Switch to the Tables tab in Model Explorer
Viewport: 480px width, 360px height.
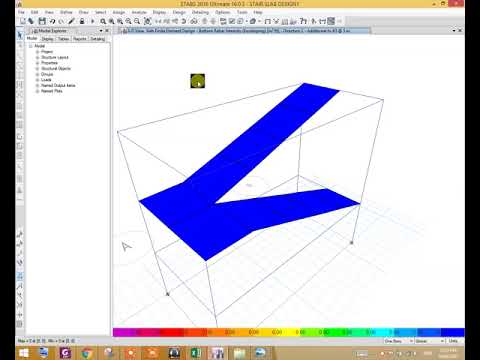coord(64,39)
